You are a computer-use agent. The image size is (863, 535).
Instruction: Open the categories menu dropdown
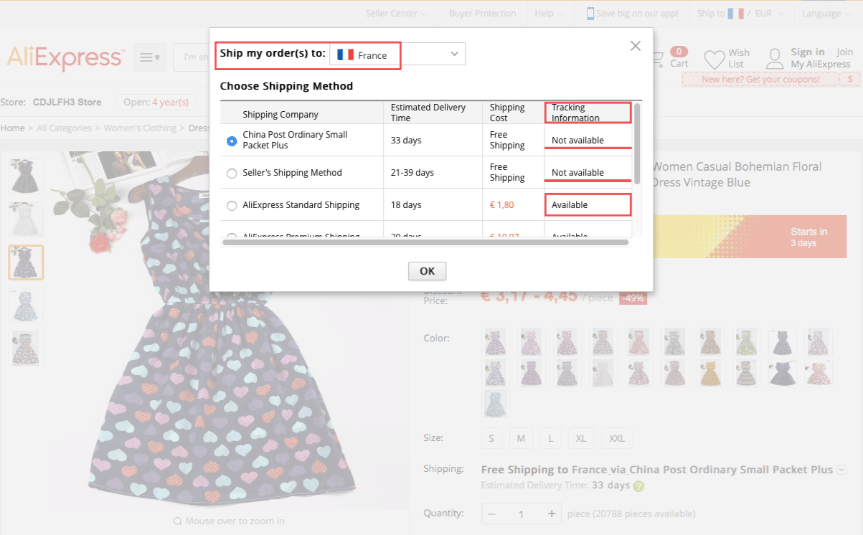click(x=149, y=58)
